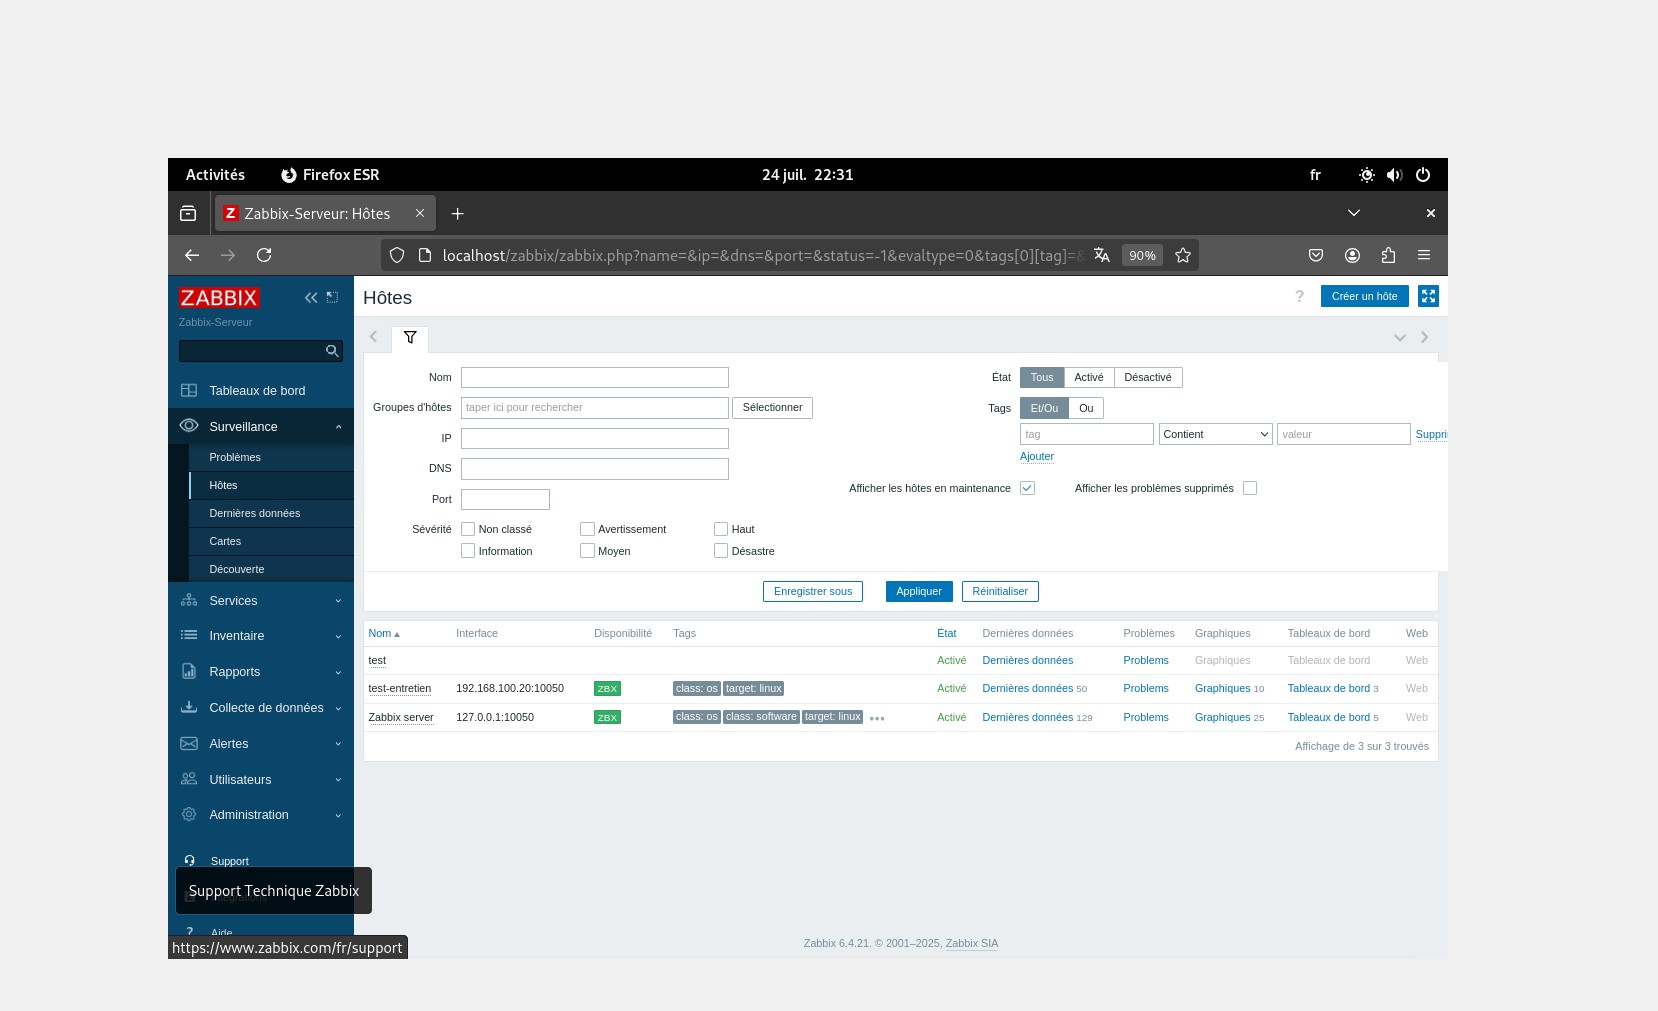Screen dimensions: 1658x1011
Task: Open the Firefox extensions puzzle icon
Action: pyautogui.click(x=1388, y=256)
